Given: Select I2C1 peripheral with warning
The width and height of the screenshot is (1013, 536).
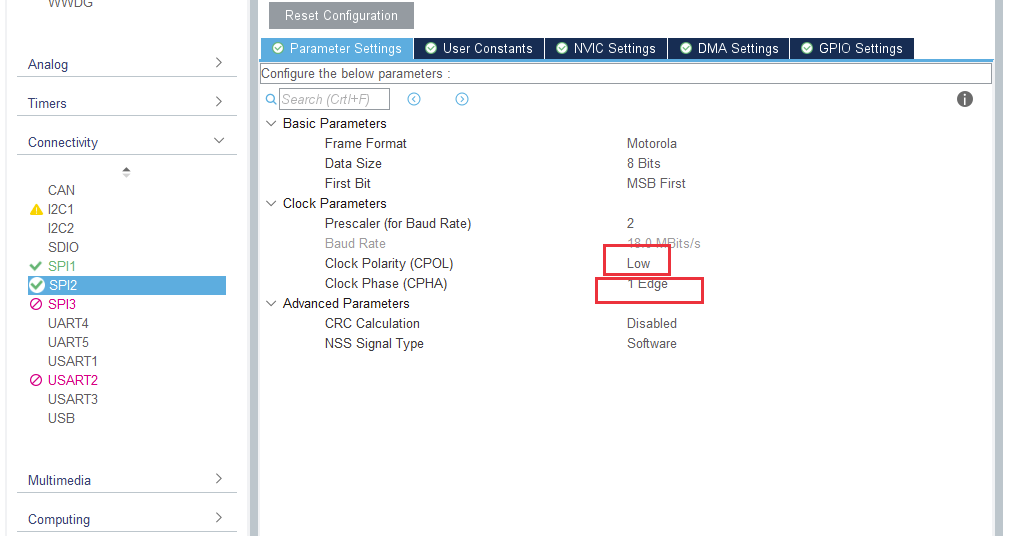Looking at the screenshot, I should [x=61, y=209].
